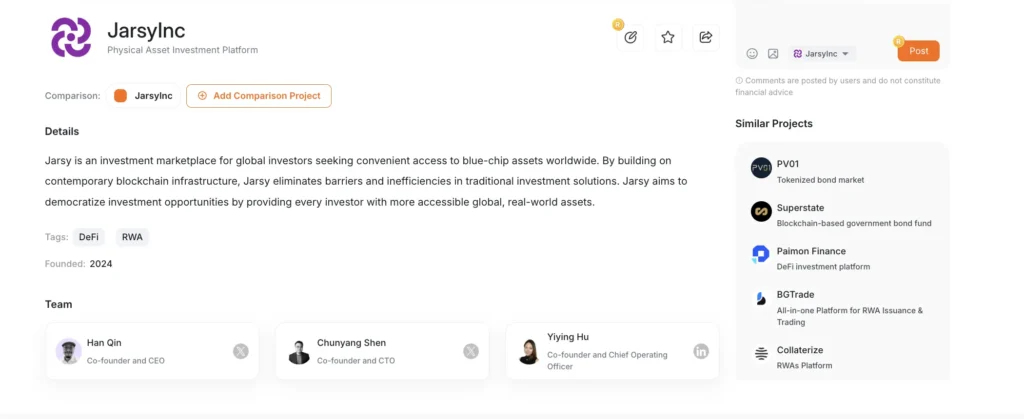The image size is (1024, 419).
Task: Open Han Qin's X profile icon
Action: click(241, 351)
